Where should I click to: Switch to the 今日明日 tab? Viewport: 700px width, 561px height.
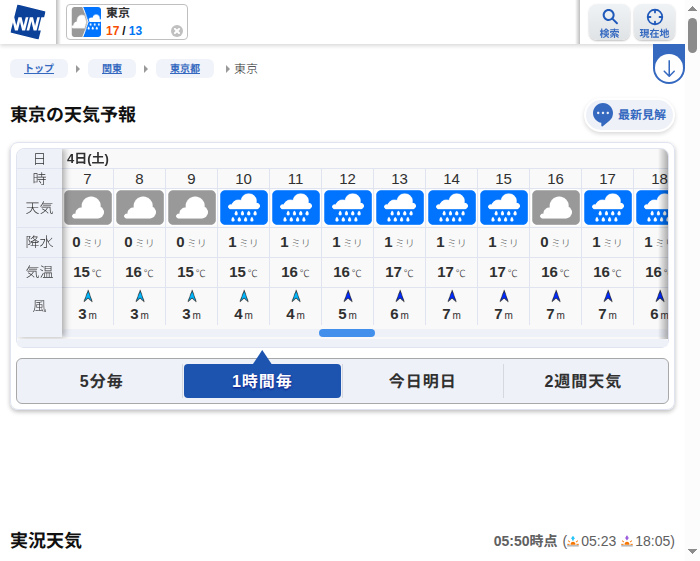click(422, 381)
